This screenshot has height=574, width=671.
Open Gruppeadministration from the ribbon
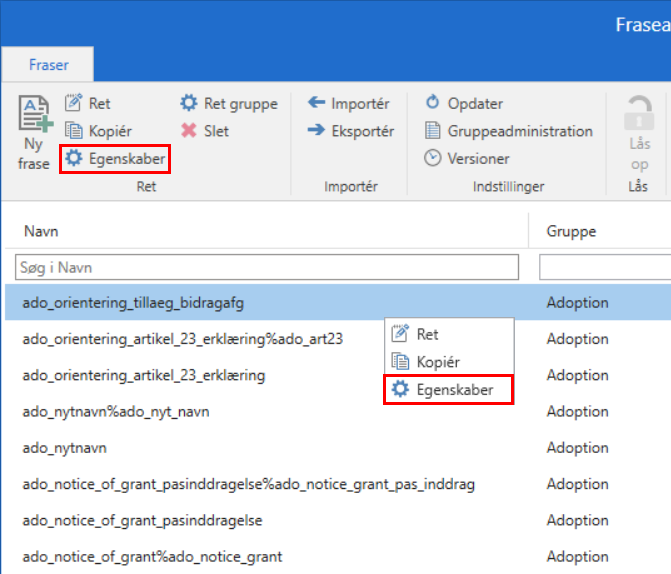(x=509, y=131)
